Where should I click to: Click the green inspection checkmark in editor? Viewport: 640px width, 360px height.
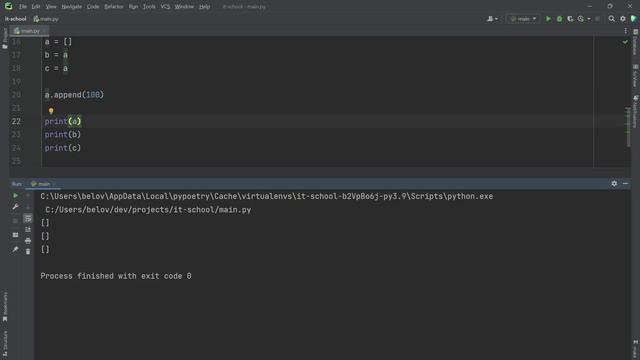pos(625,42)
